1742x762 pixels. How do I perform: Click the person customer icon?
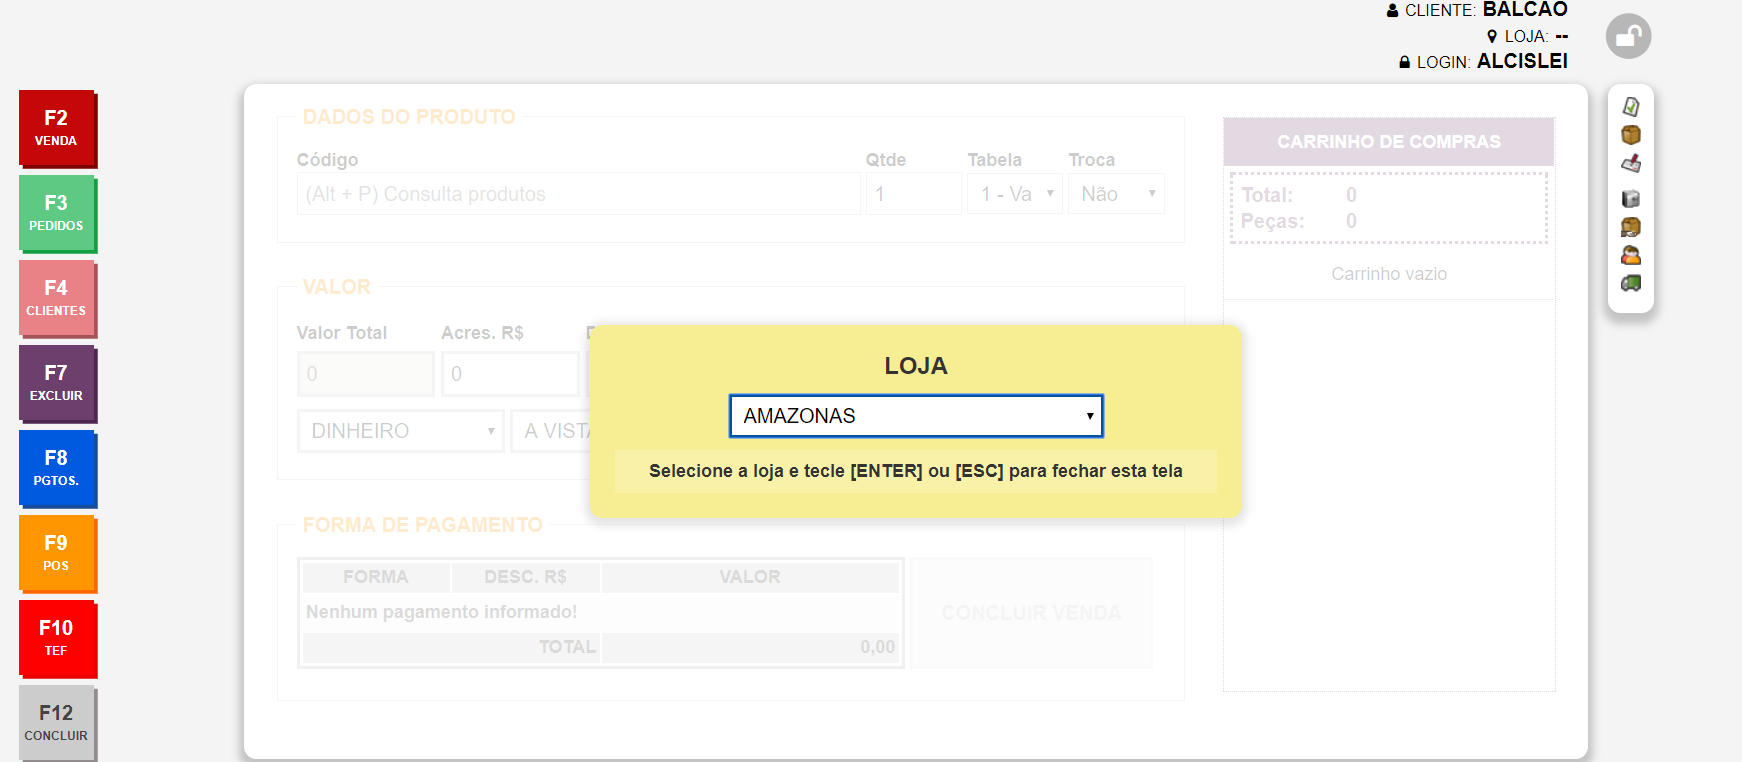(x=1631, y=255)
